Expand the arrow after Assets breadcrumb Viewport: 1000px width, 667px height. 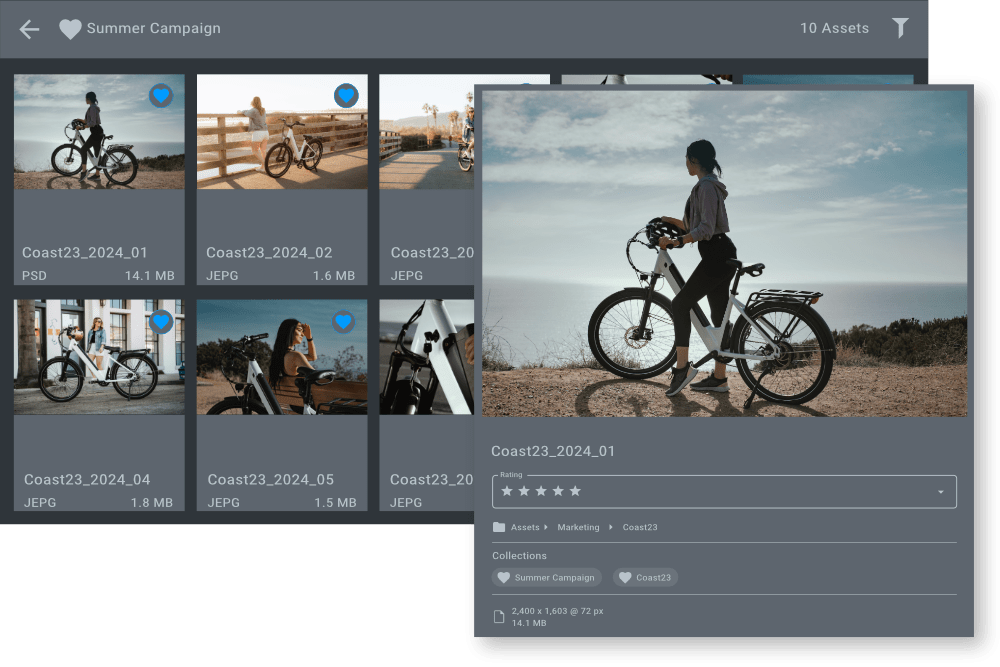pos(546,527)
